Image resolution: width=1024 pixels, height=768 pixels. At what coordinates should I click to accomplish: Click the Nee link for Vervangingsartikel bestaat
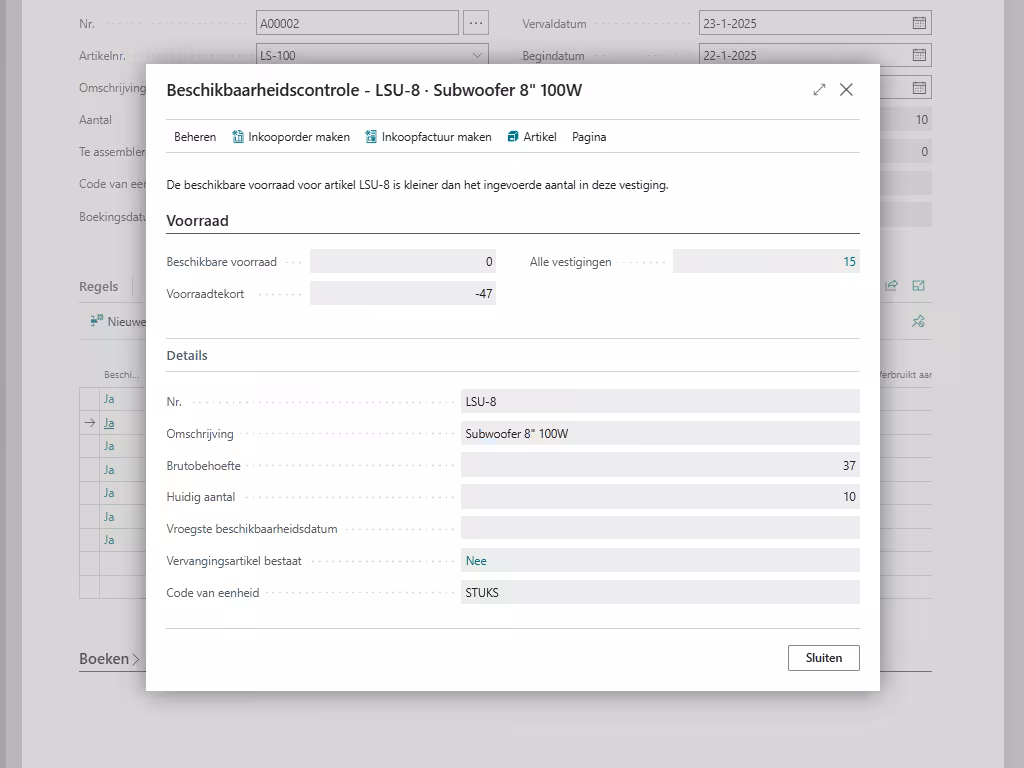click(476, 561)
